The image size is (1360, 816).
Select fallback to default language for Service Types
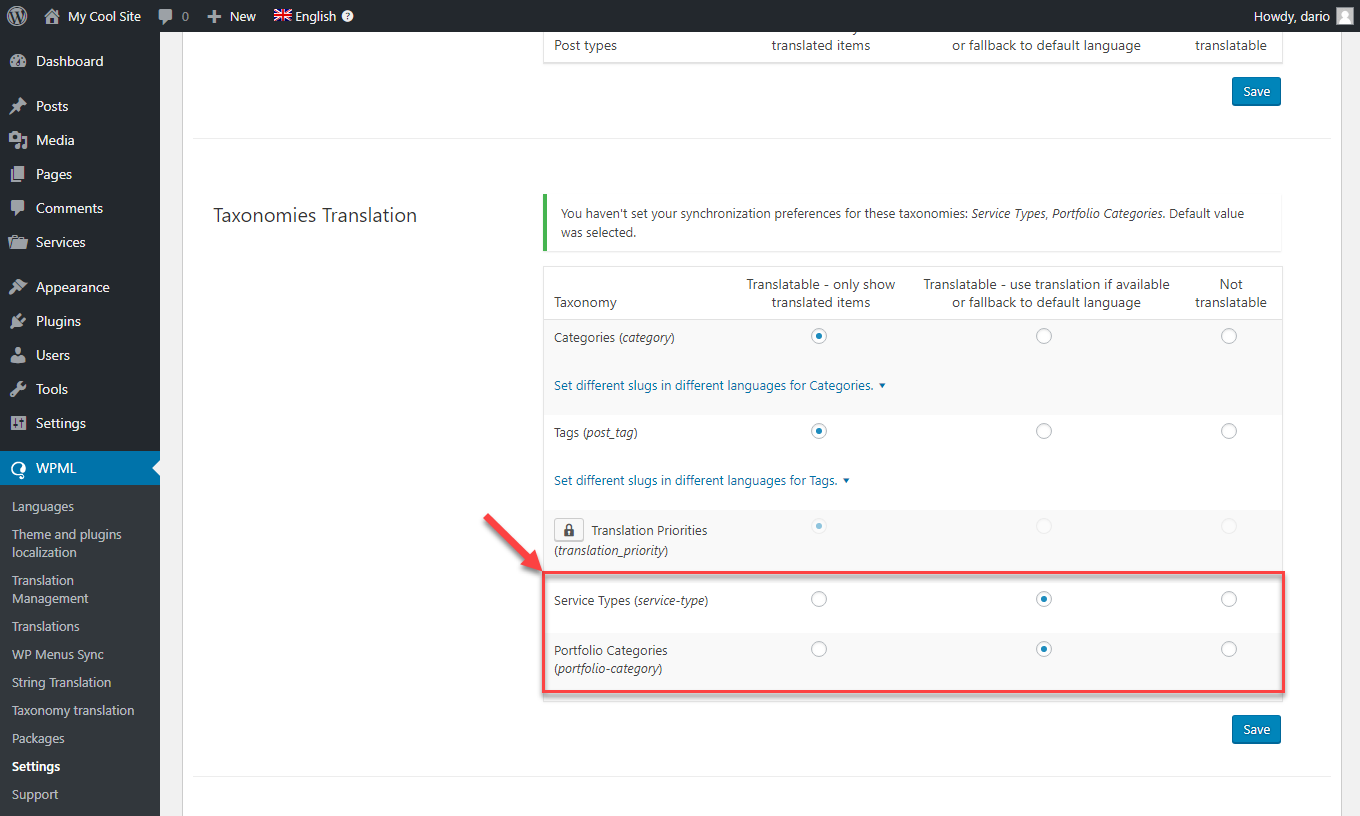click(1044, 599)
